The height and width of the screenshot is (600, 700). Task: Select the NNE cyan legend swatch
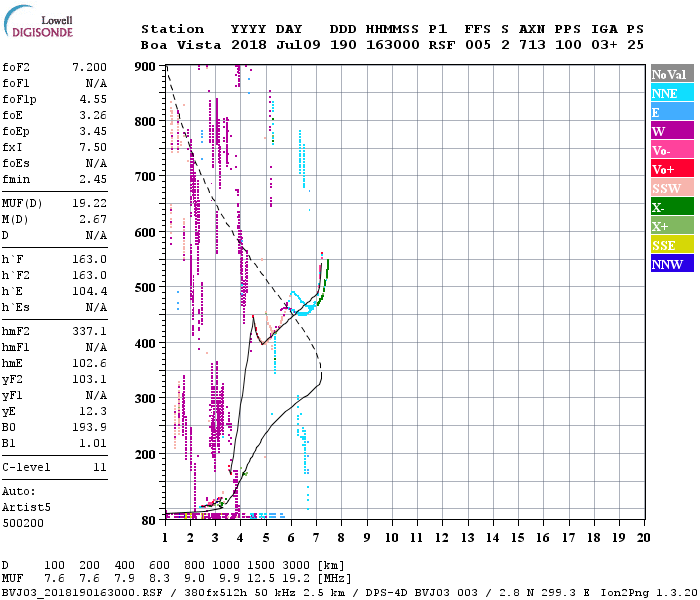672,93
